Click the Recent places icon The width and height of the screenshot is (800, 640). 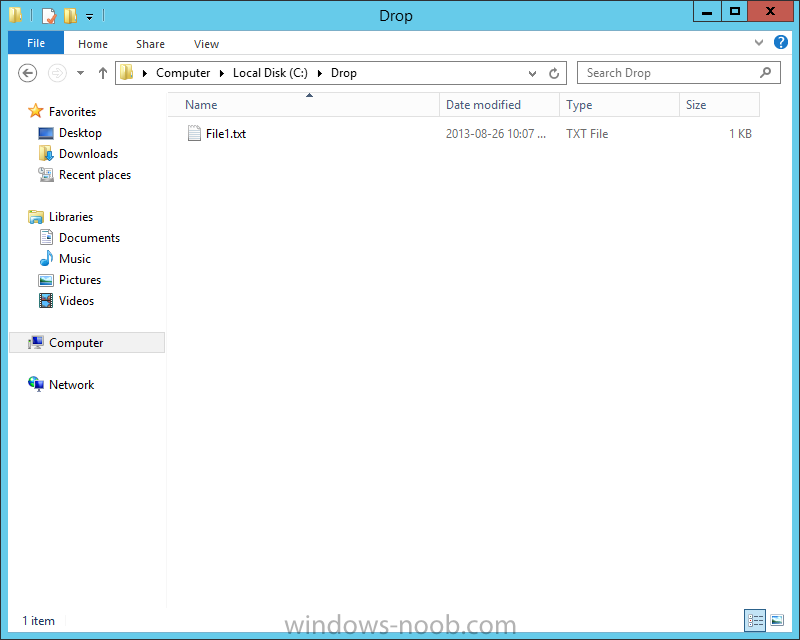46,175
